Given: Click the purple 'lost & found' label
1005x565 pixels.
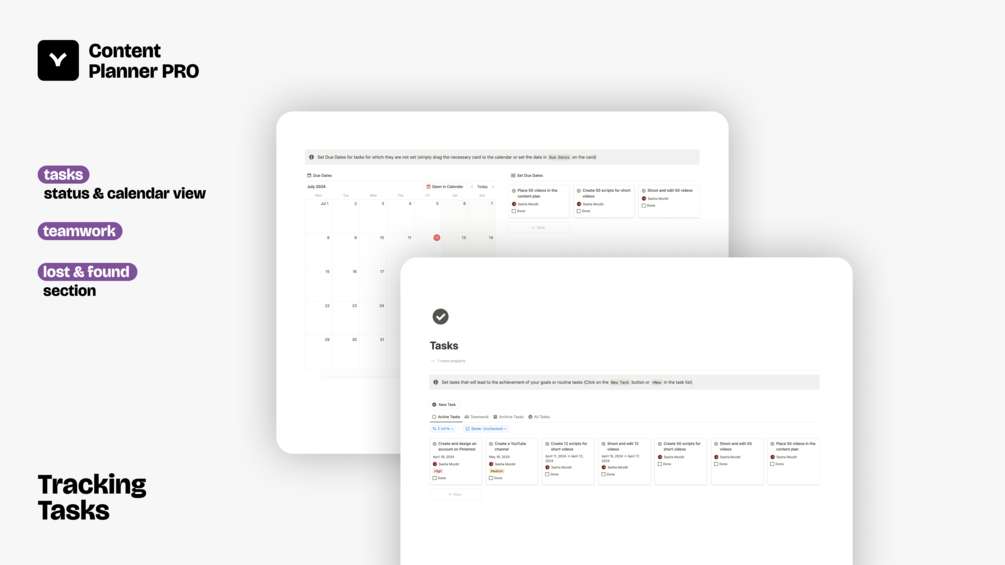Looking at the screenshot, I should (87, 272).
